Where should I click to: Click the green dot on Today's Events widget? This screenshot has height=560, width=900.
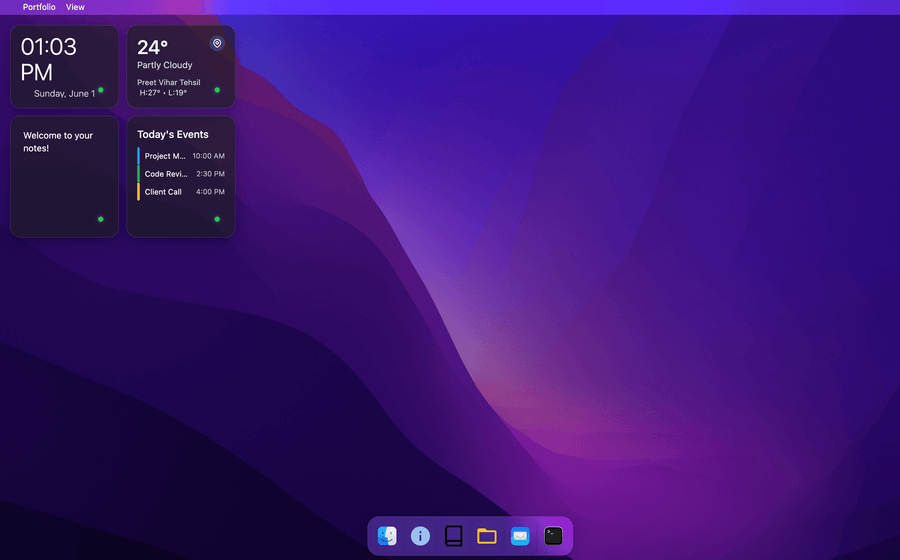pyautogui.click(x=217, y=219)
